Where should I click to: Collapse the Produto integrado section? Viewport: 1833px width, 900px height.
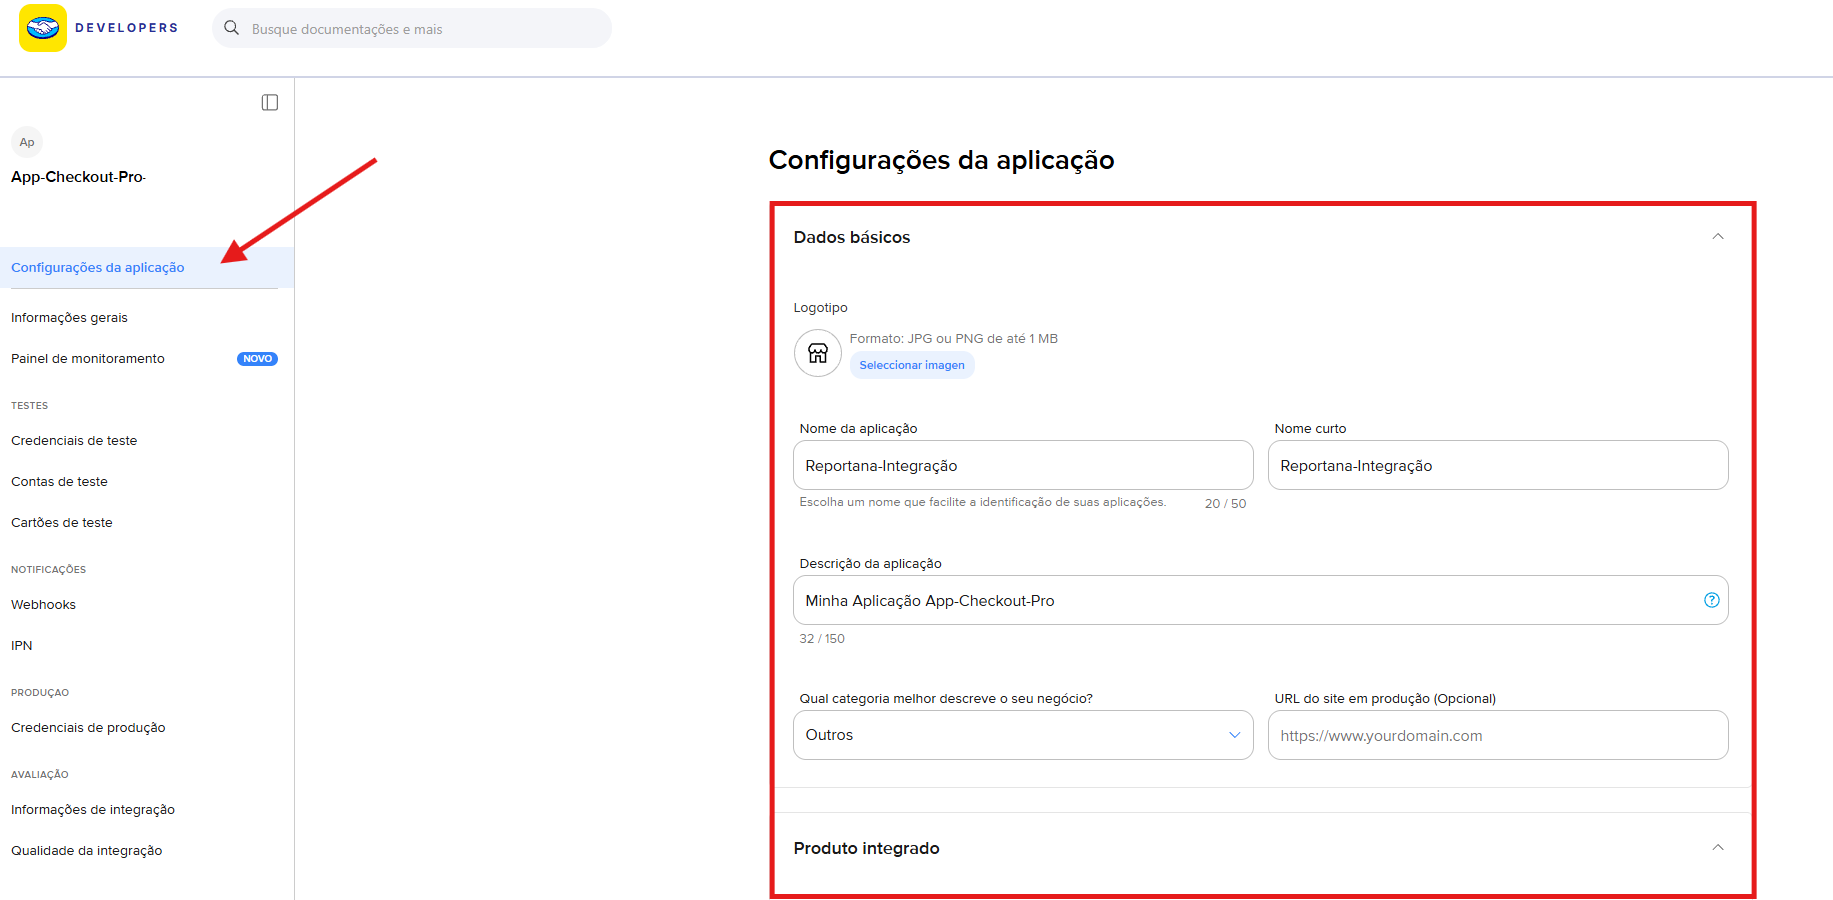click(1718, 848)
